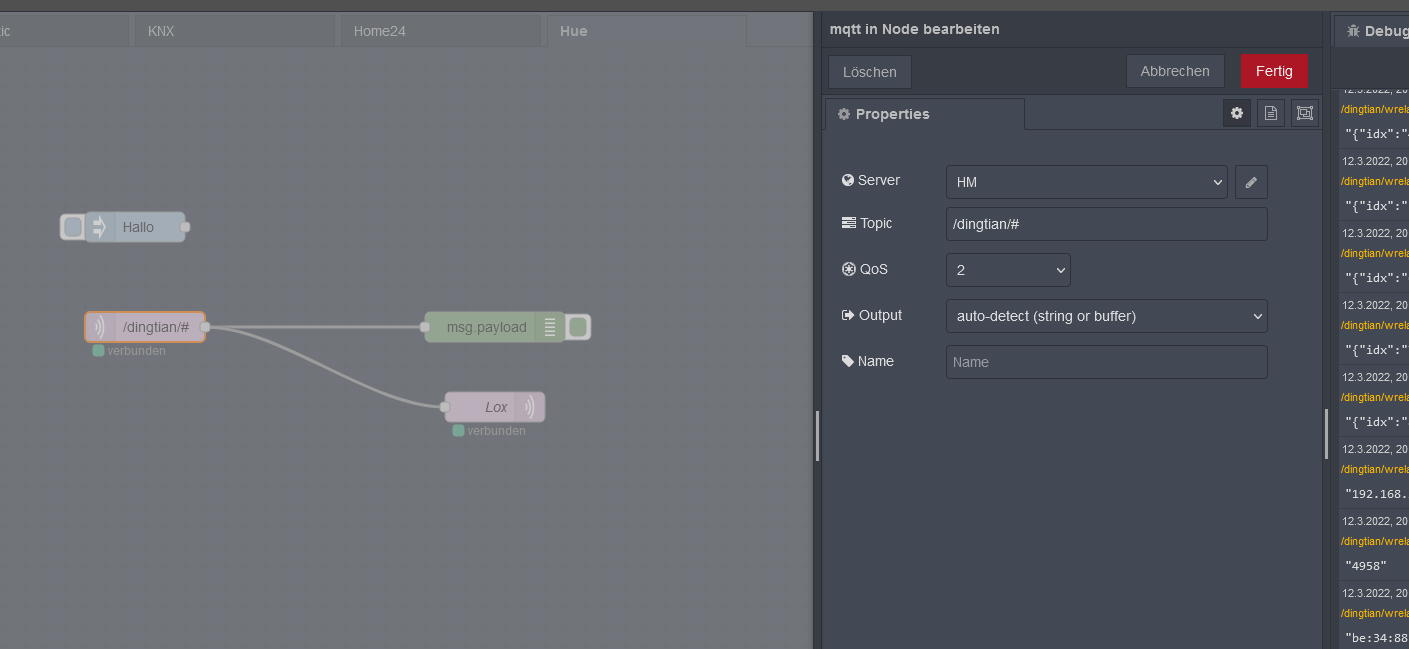Click the Hallo inject node arrow icon
Viewport: 1409px width, 649px height.
pyautogui.click(x=99, y=227)
